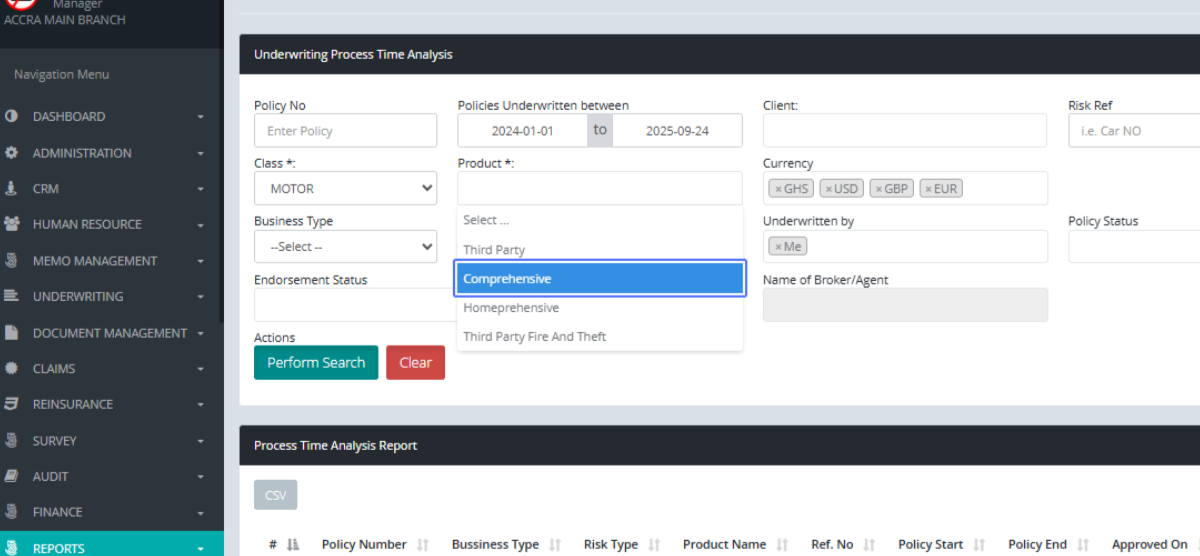Remove the USD currency tag
The height and width of the screenshot is (556, 1200).
pyautogui.click(x=828, y=189)
